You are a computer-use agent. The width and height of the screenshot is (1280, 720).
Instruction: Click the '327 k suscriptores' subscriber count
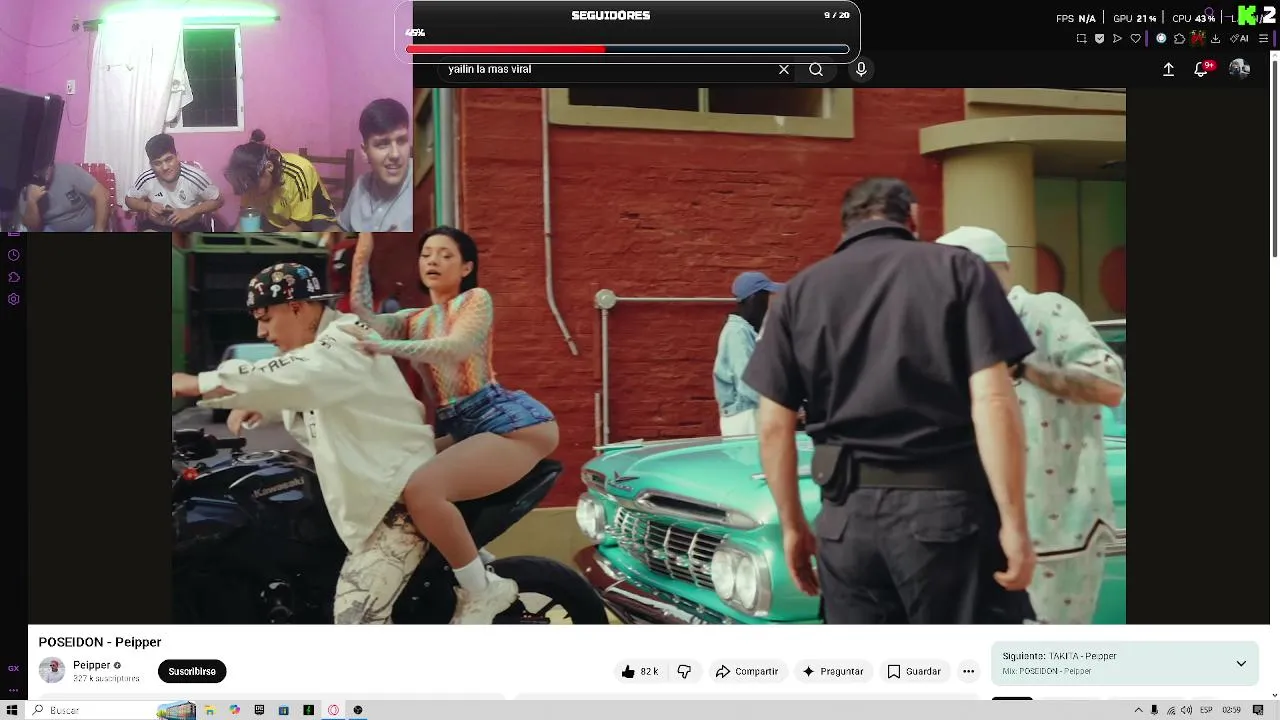tap(106, 678)
